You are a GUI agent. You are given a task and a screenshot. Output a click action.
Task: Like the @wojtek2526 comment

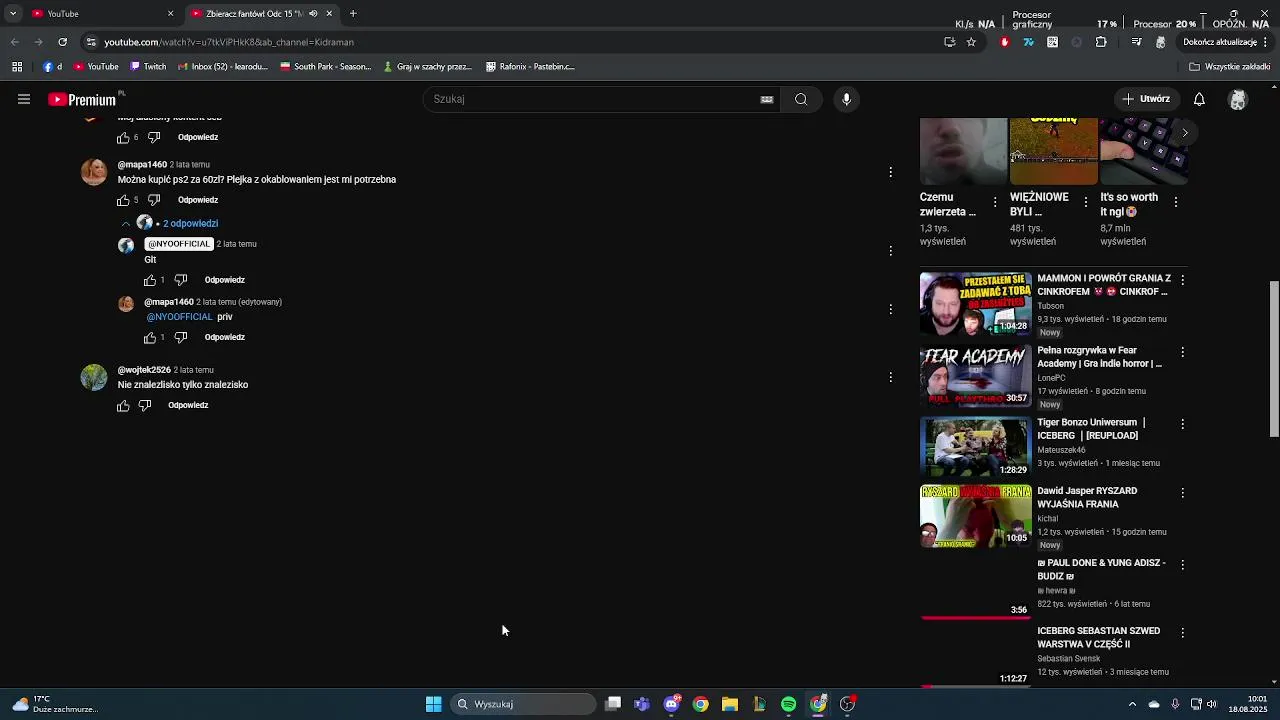[x=123, y=405]
